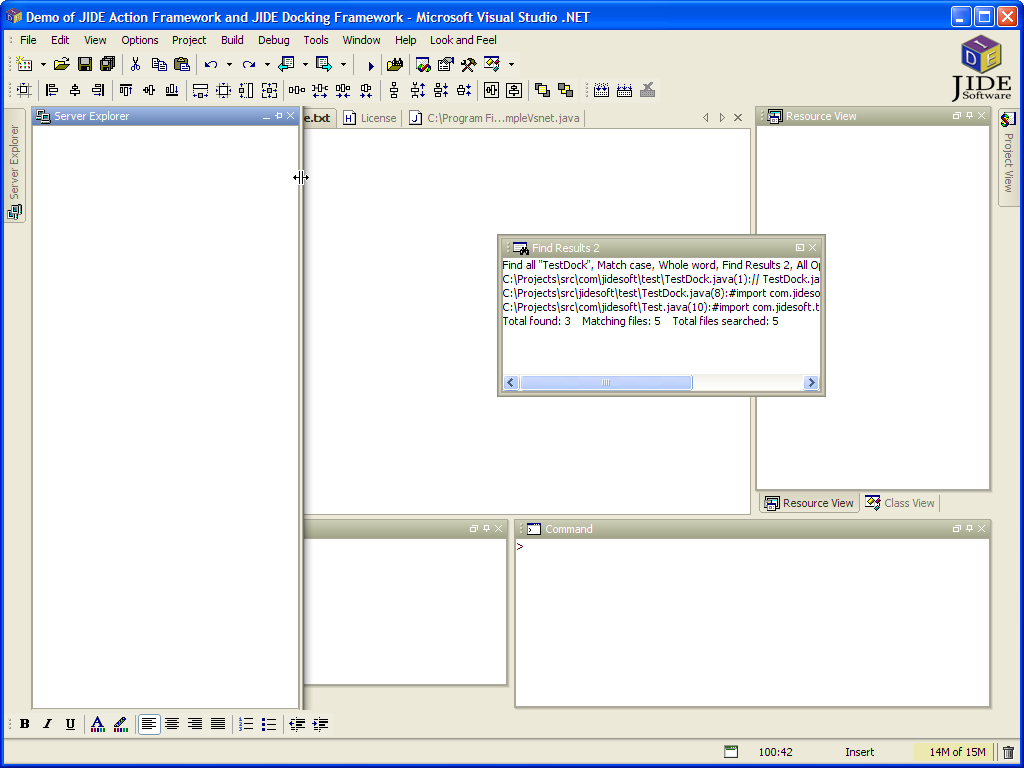Toggle bulleted list formatting

point(268,724)
